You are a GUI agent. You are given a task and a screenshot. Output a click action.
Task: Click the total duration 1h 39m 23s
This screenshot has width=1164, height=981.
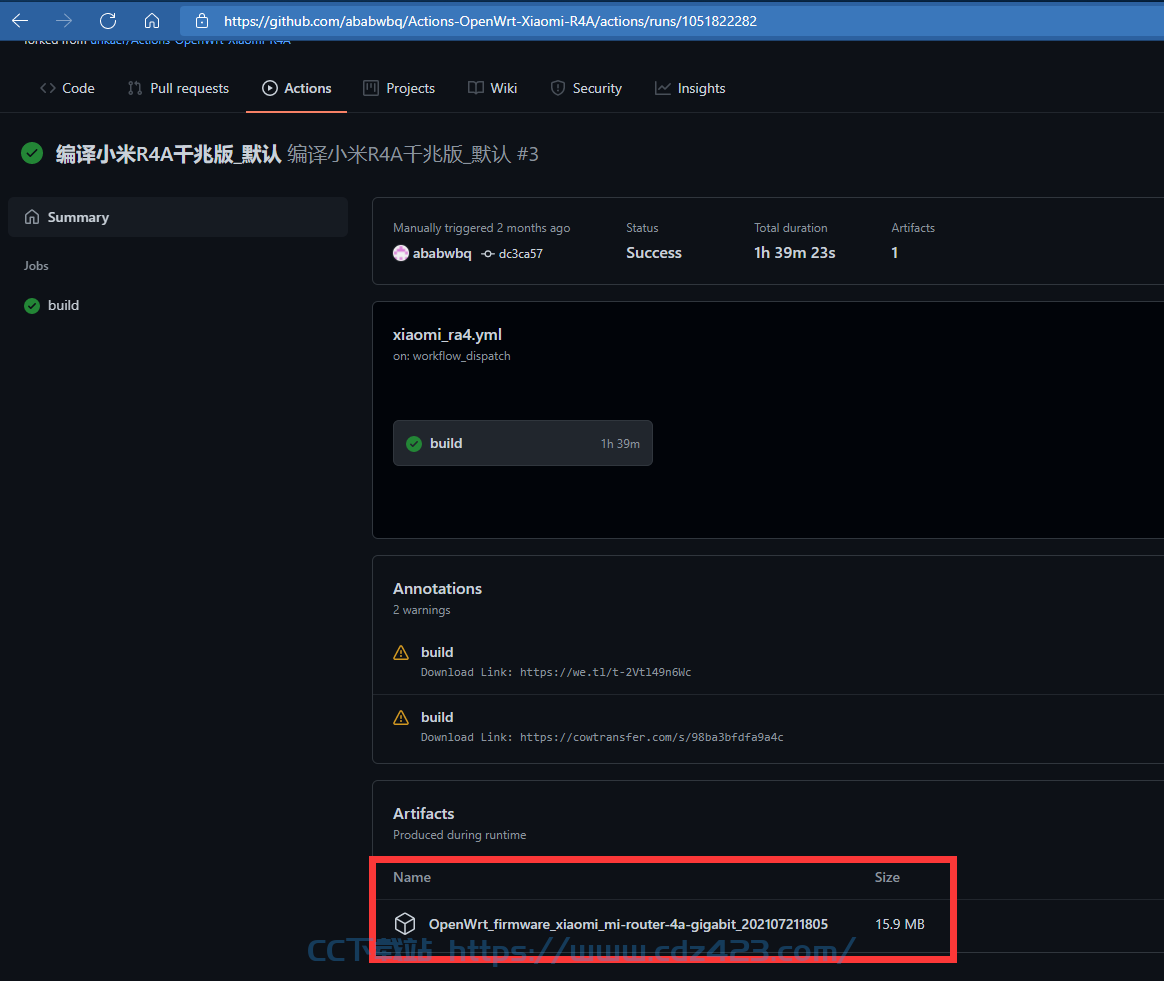[794, 253]
